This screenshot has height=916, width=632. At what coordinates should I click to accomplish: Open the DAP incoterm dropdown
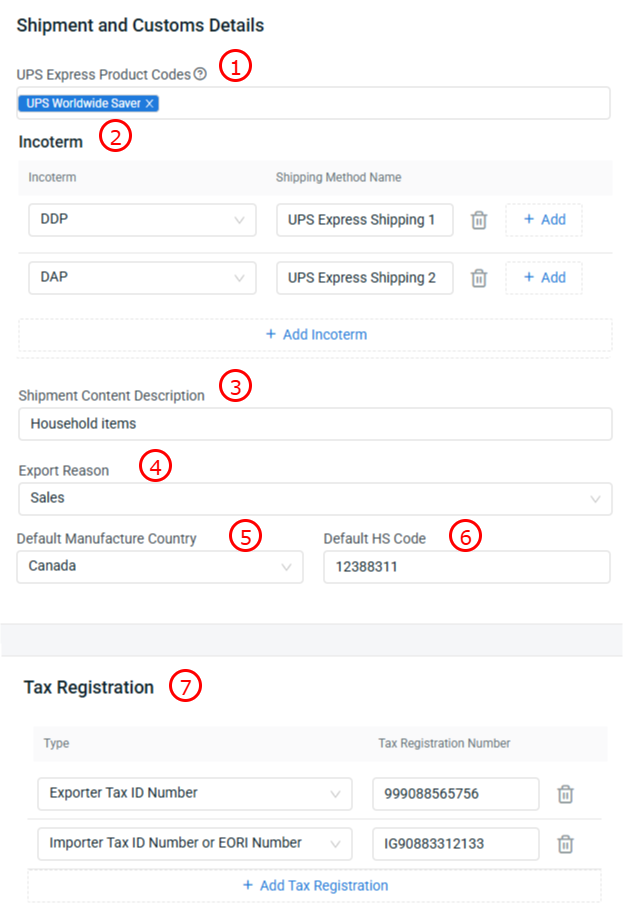[142, 278]
